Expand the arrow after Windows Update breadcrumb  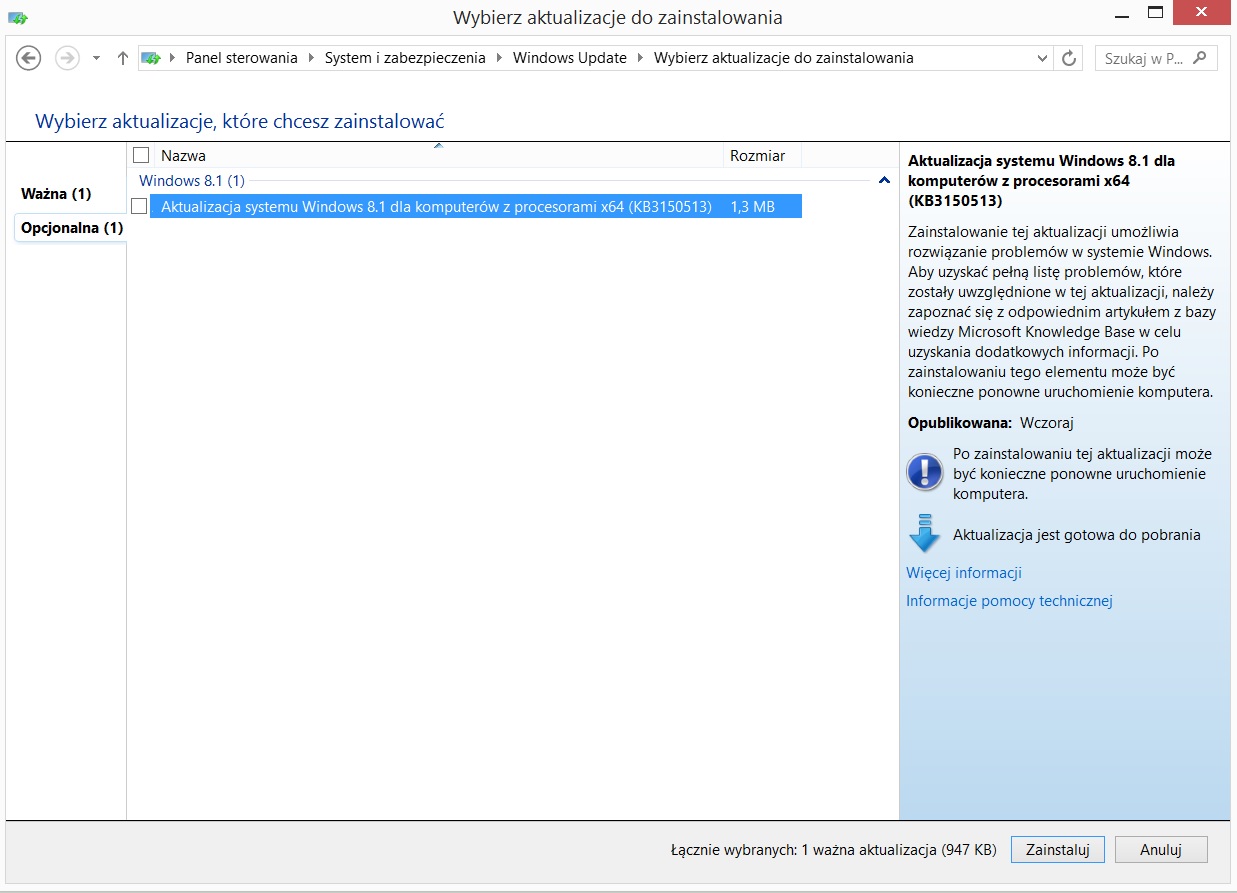pos(640,58)
